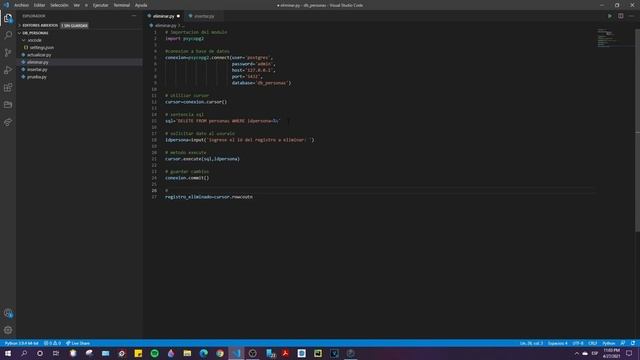Open the folder icon view in activity bar
Image resolution: width=640 pixels, height=360 pixels.
8,105
